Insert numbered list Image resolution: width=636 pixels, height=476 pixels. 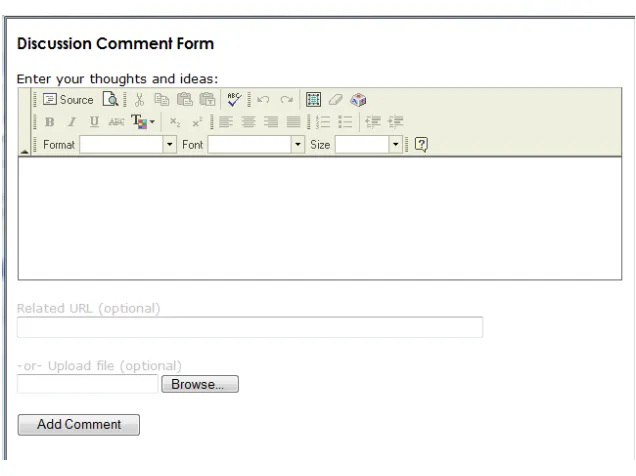323,122
